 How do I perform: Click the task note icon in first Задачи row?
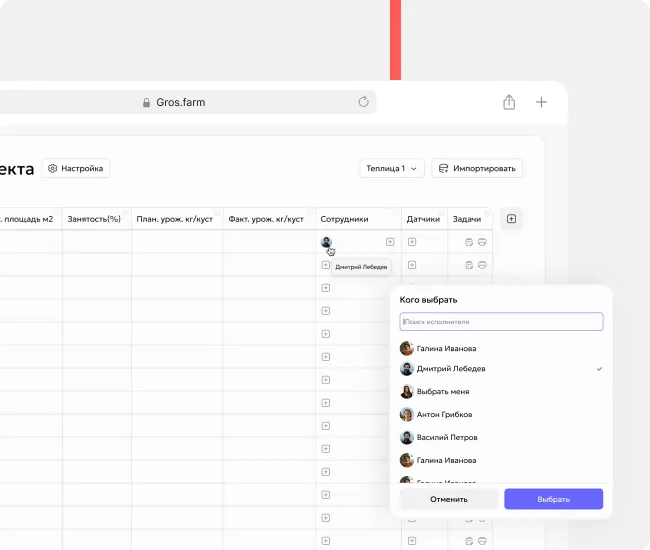[x=468, y=242]
